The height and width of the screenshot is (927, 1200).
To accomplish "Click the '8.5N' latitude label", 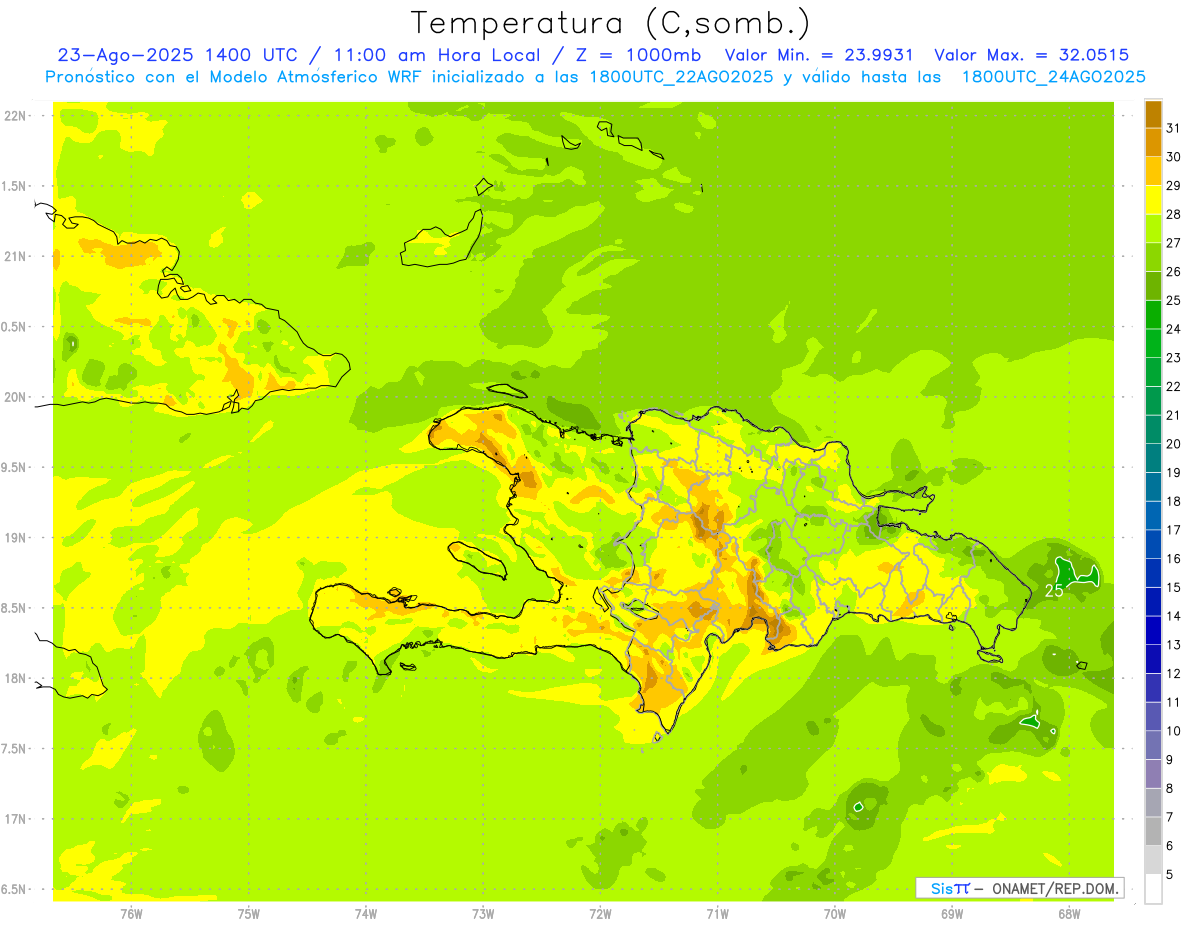I will click(15, 608).
